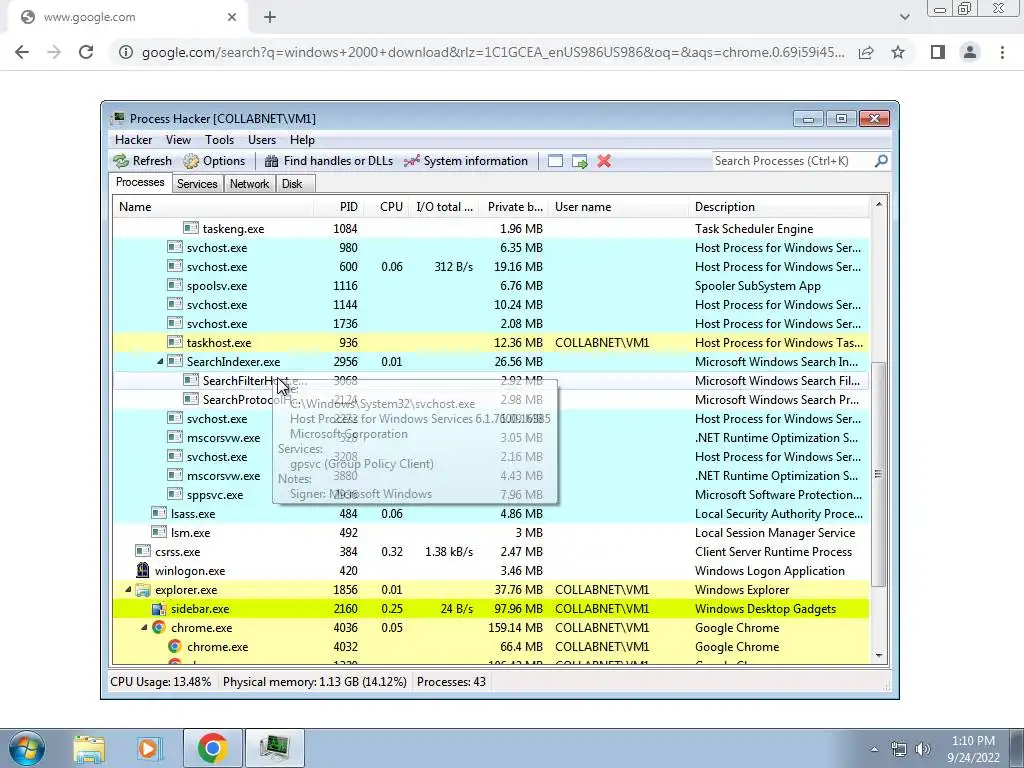1024x768 pixels.
Task: Click the scroll down arrow of process list
Action: (x=879, y=656)
